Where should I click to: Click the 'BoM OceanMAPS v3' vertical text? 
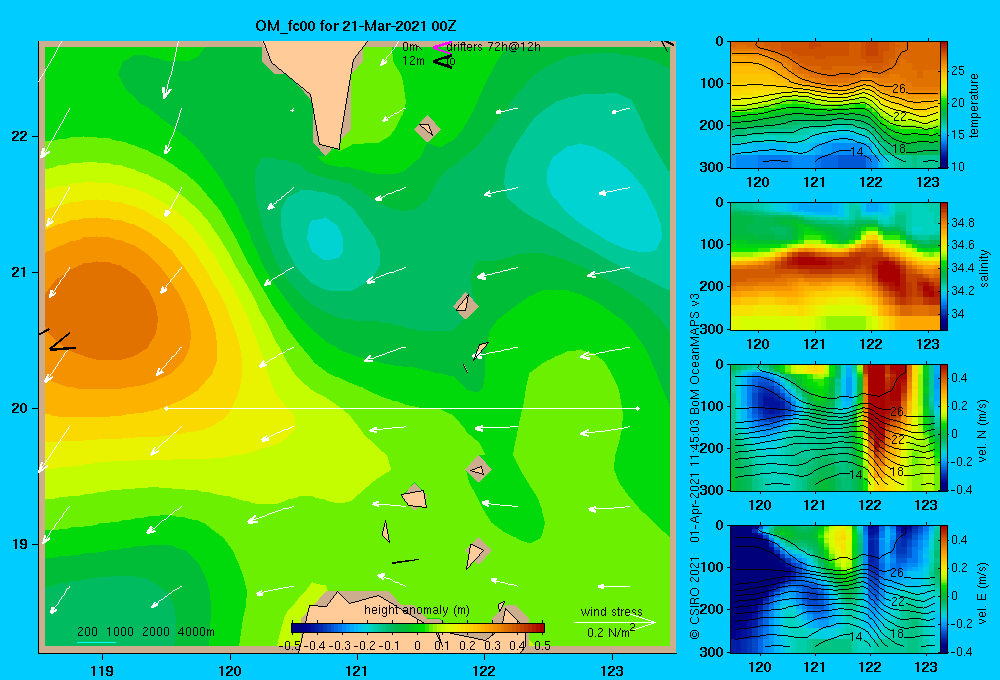click(x=695, y=355)
